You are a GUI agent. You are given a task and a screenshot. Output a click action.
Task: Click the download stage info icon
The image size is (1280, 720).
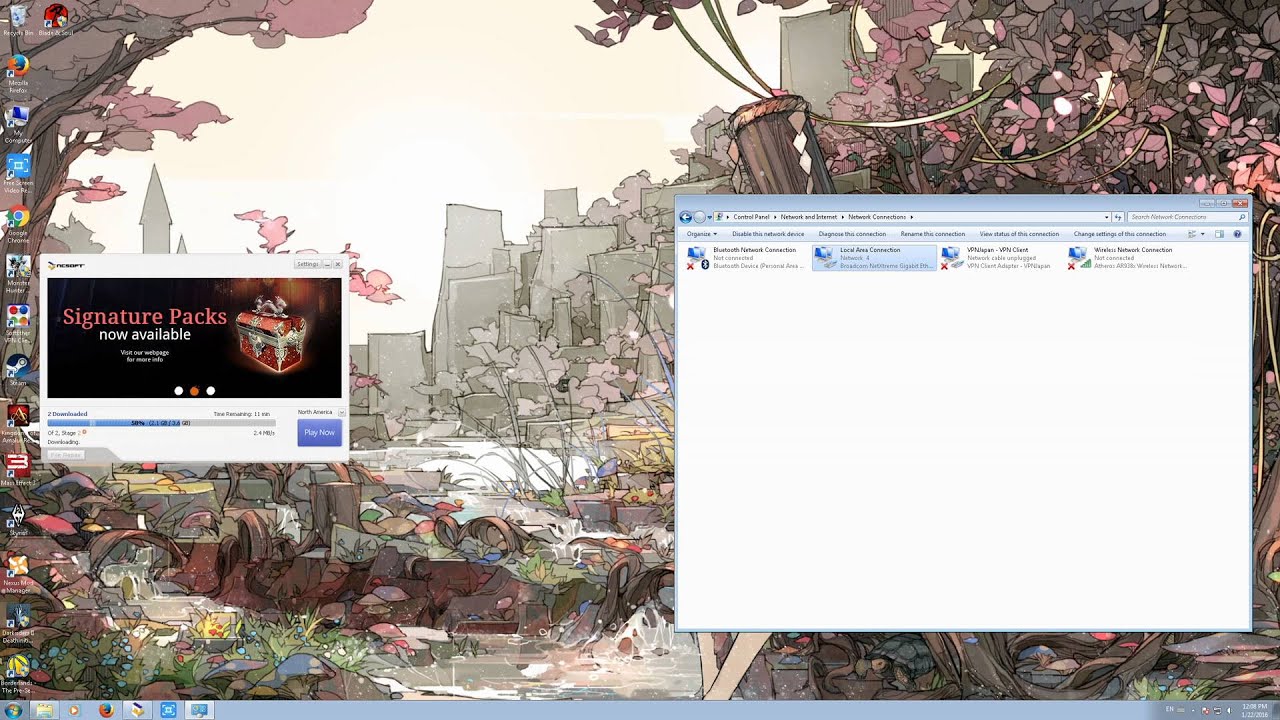[x=84, y=432]
